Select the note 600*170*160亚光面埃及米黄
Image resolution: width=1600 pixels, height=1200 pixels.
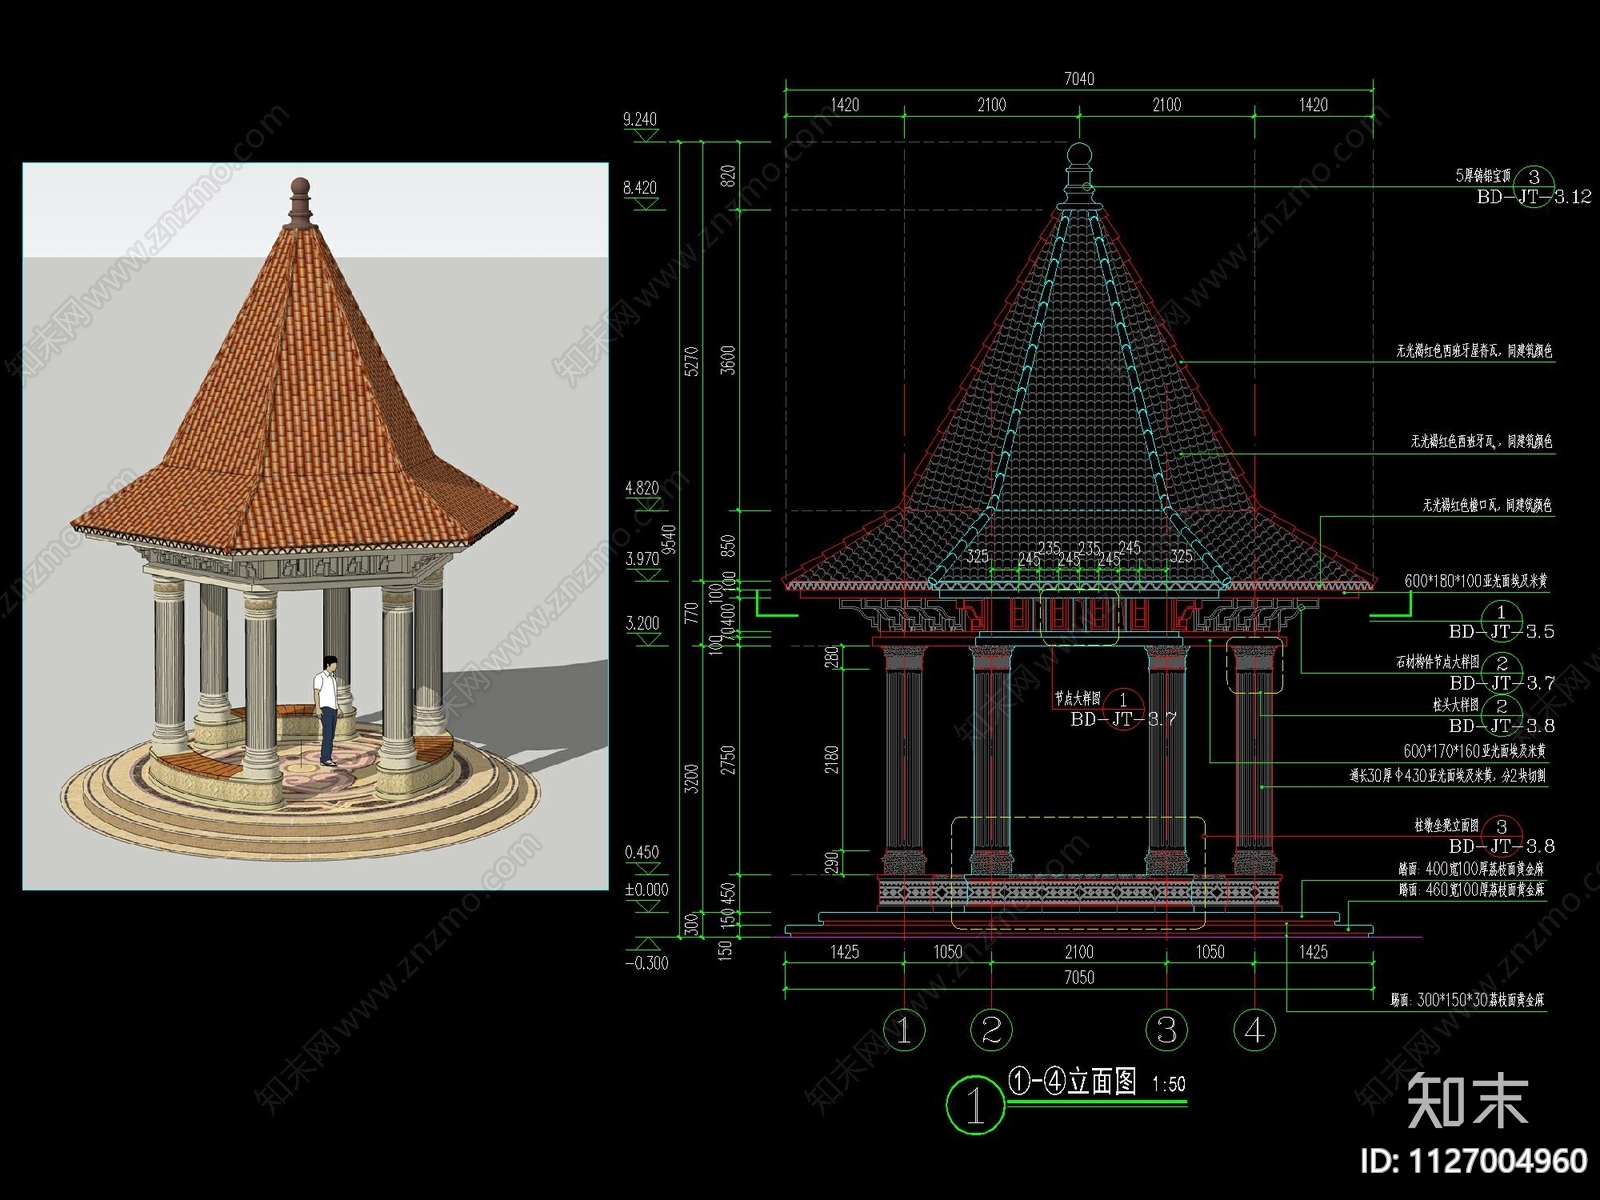[1475, 751]
